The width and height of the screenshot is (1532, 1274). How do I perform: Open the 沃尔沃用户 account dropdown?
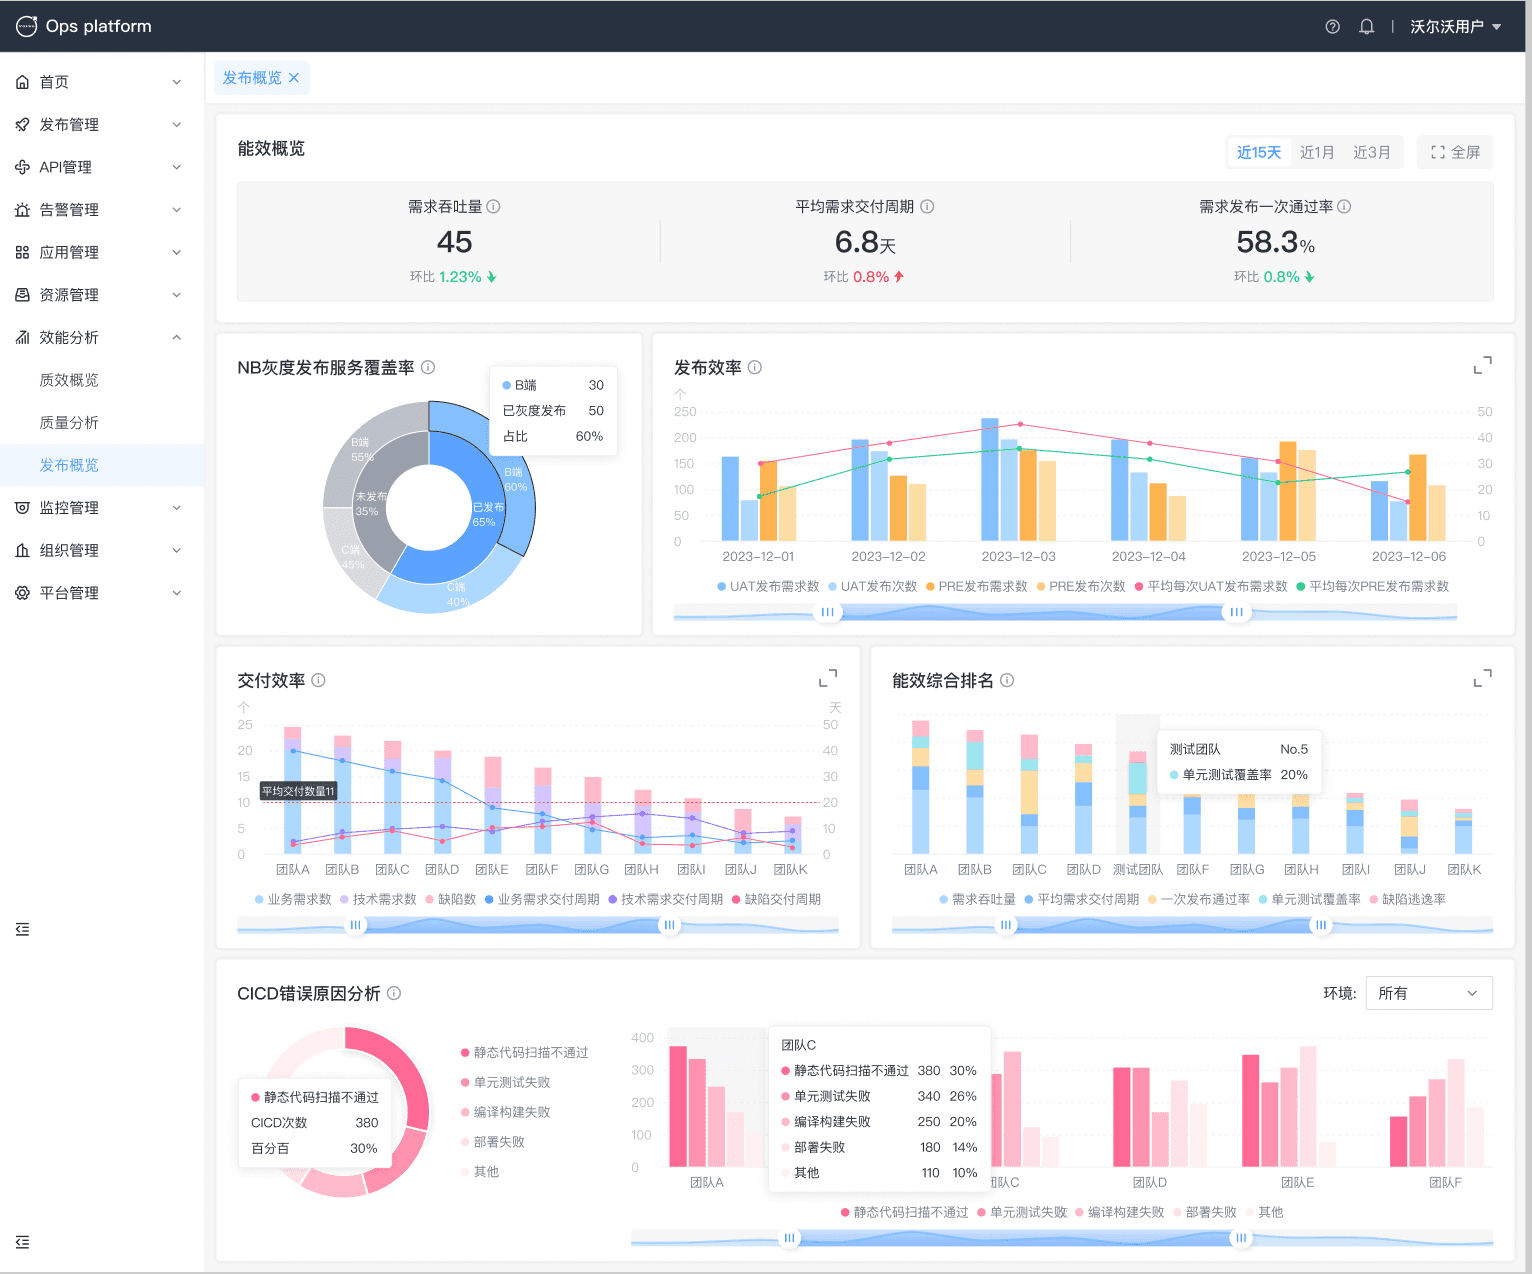[x=1455, y=27]
